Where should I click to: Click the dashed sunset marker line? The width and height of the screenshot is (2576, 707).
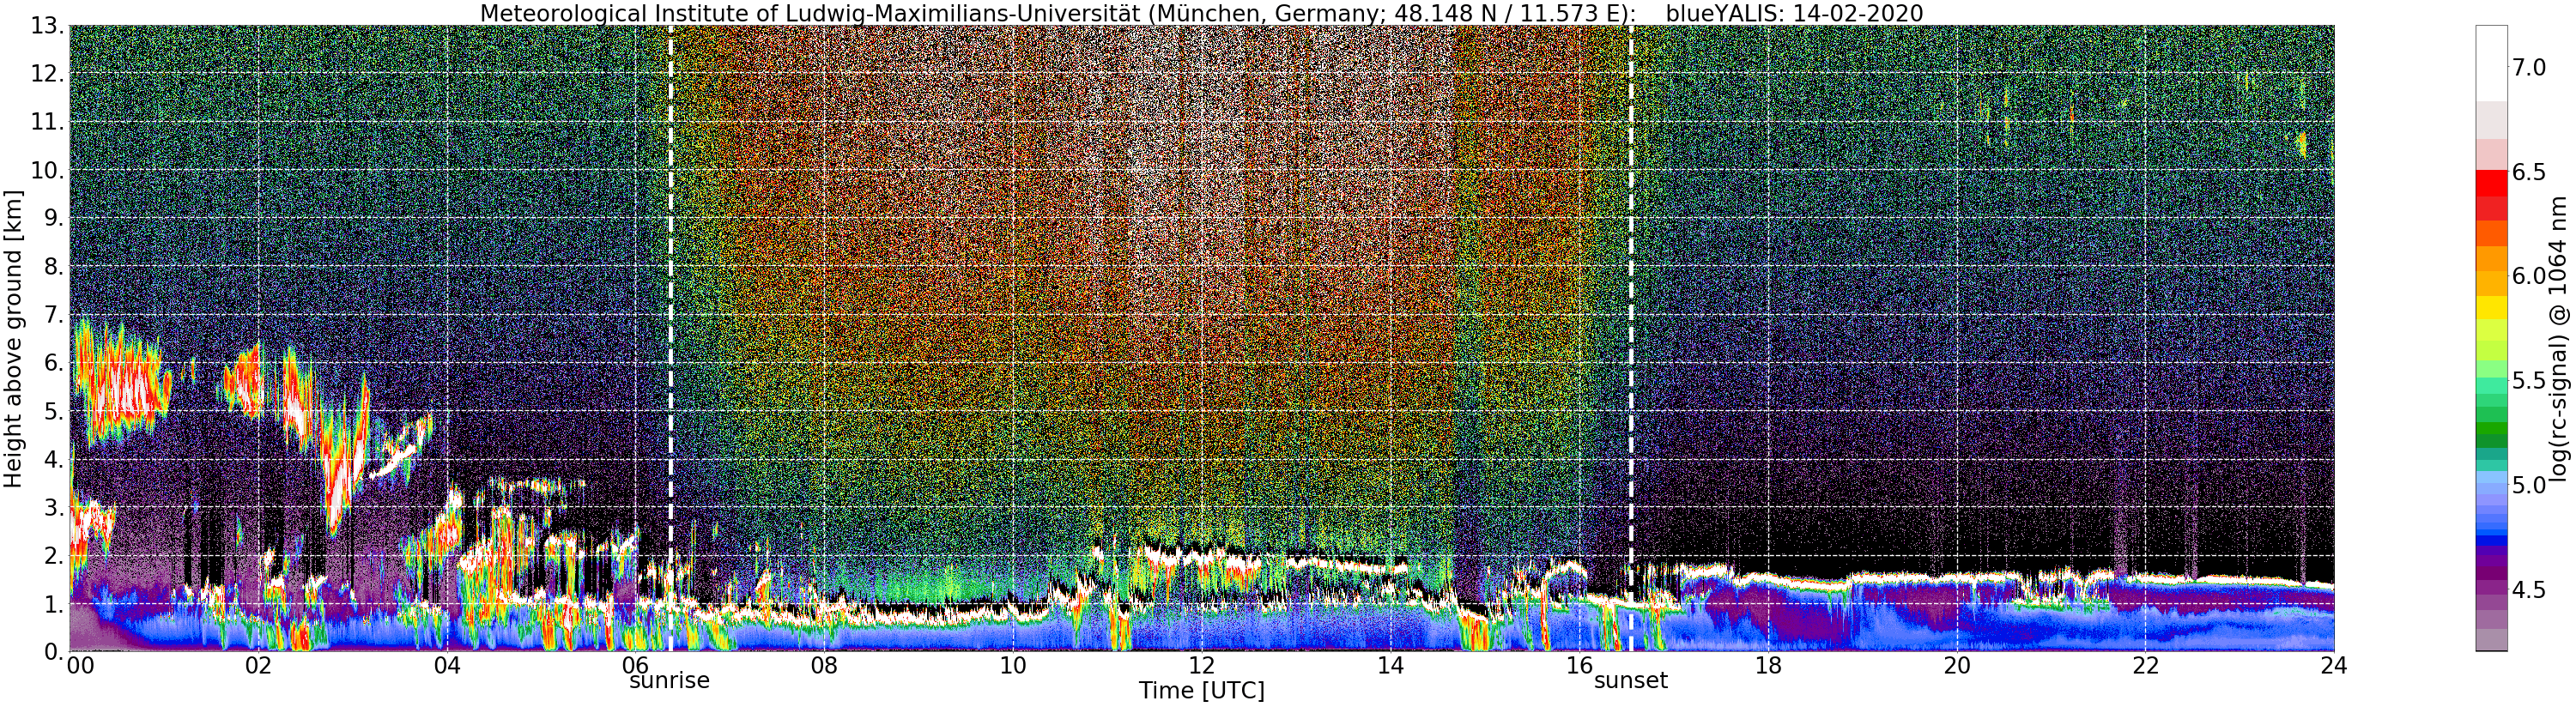point(1631,338)
